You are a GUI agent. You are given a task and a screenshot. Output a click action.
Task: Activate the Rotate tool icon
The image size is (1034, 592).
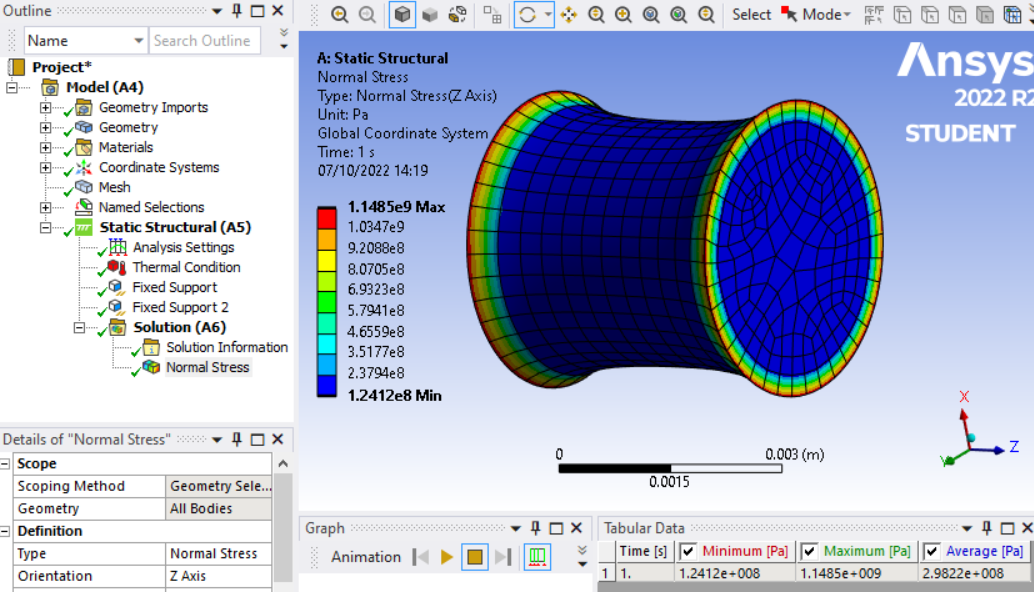tap(527, 15)
